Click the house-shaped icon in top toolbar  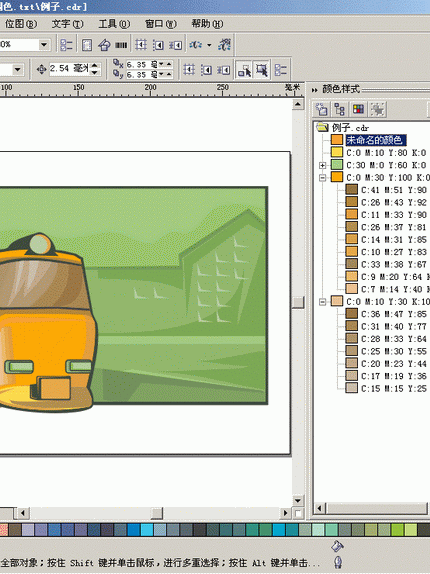104,45
